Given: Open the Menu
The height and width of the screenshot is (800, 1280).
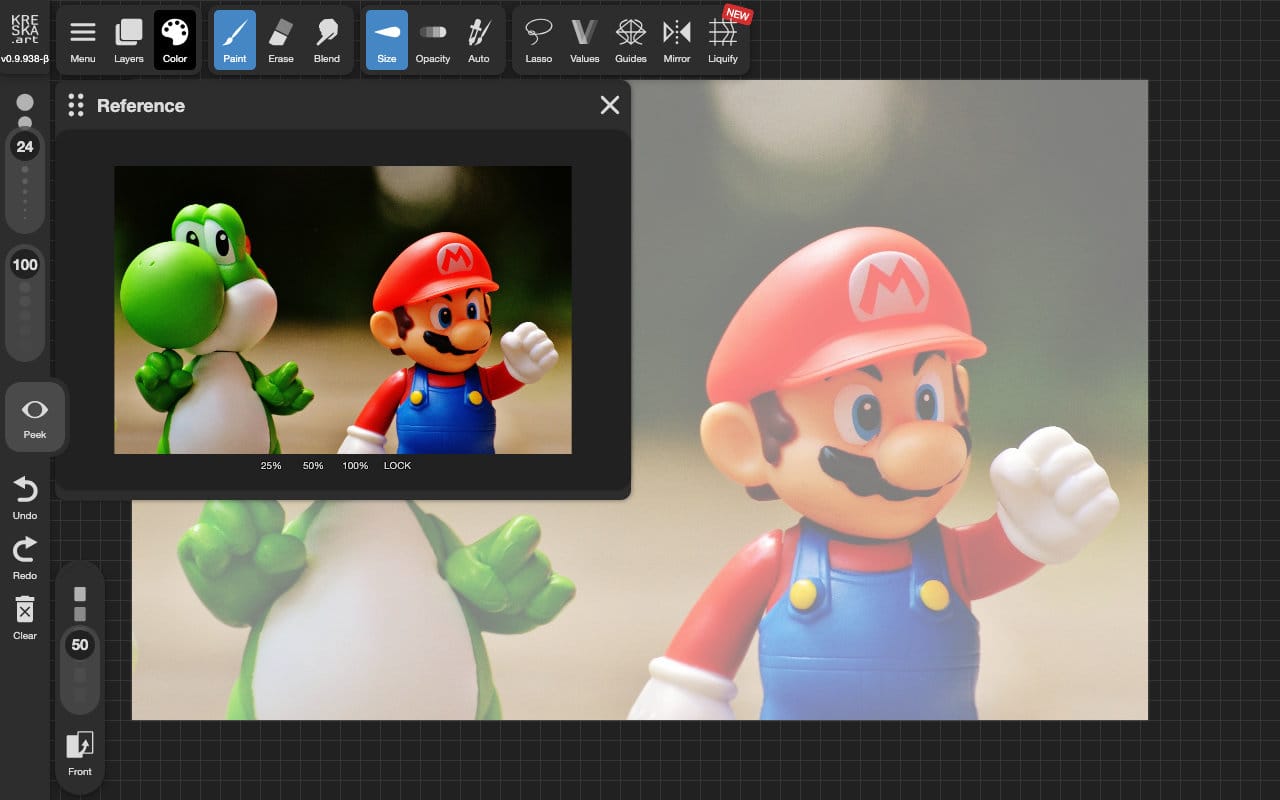Looking at the screenshot, I should [x=83, y=40].
